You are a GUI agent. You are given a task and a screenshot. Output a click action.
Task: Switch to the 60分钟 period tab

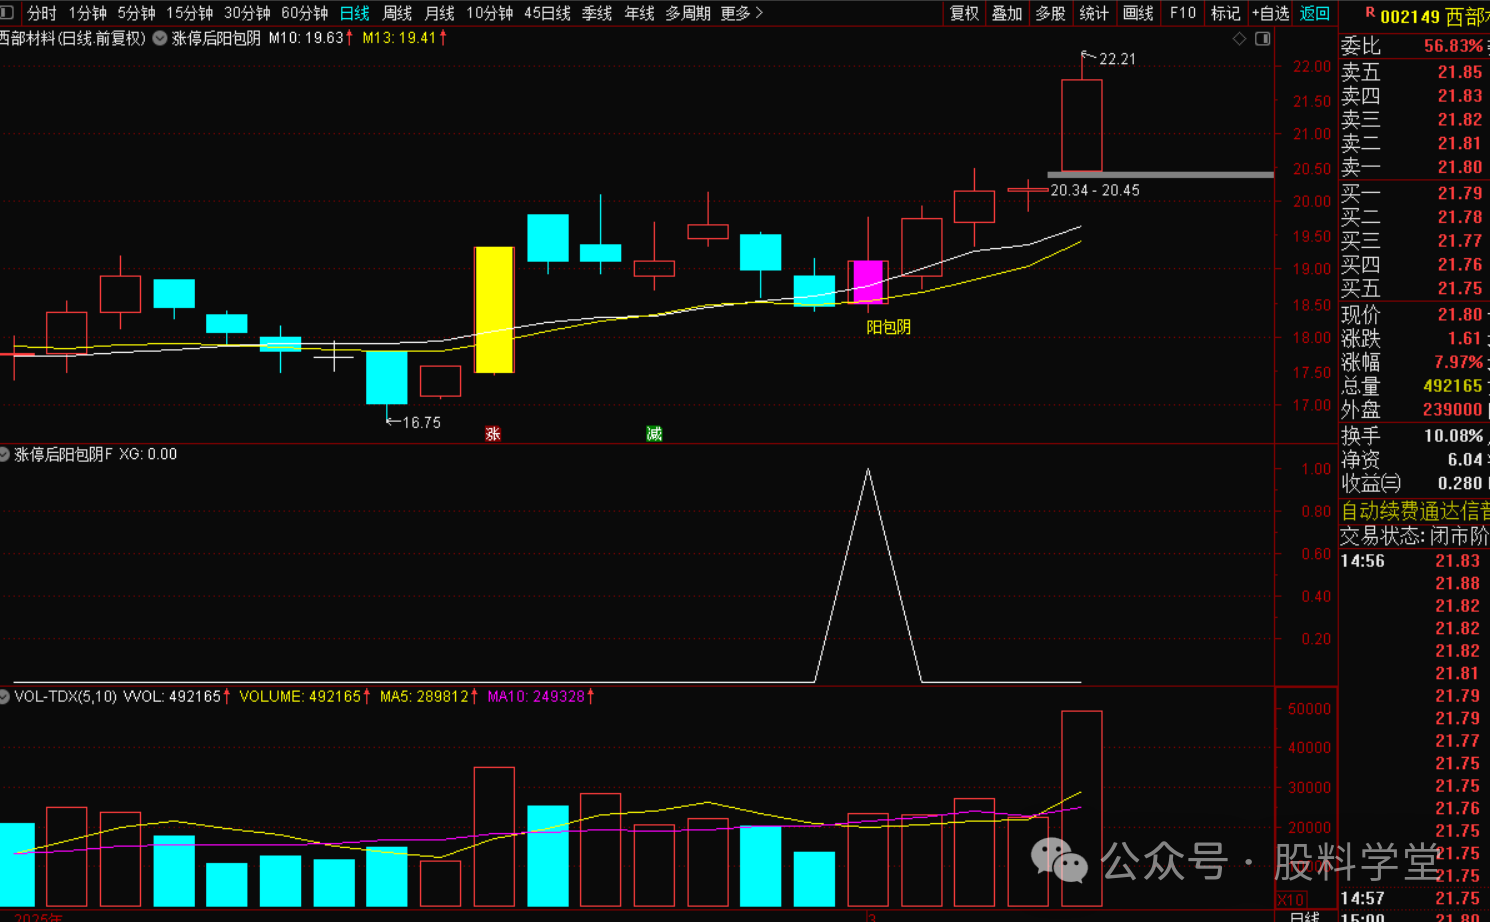(304, 13)
